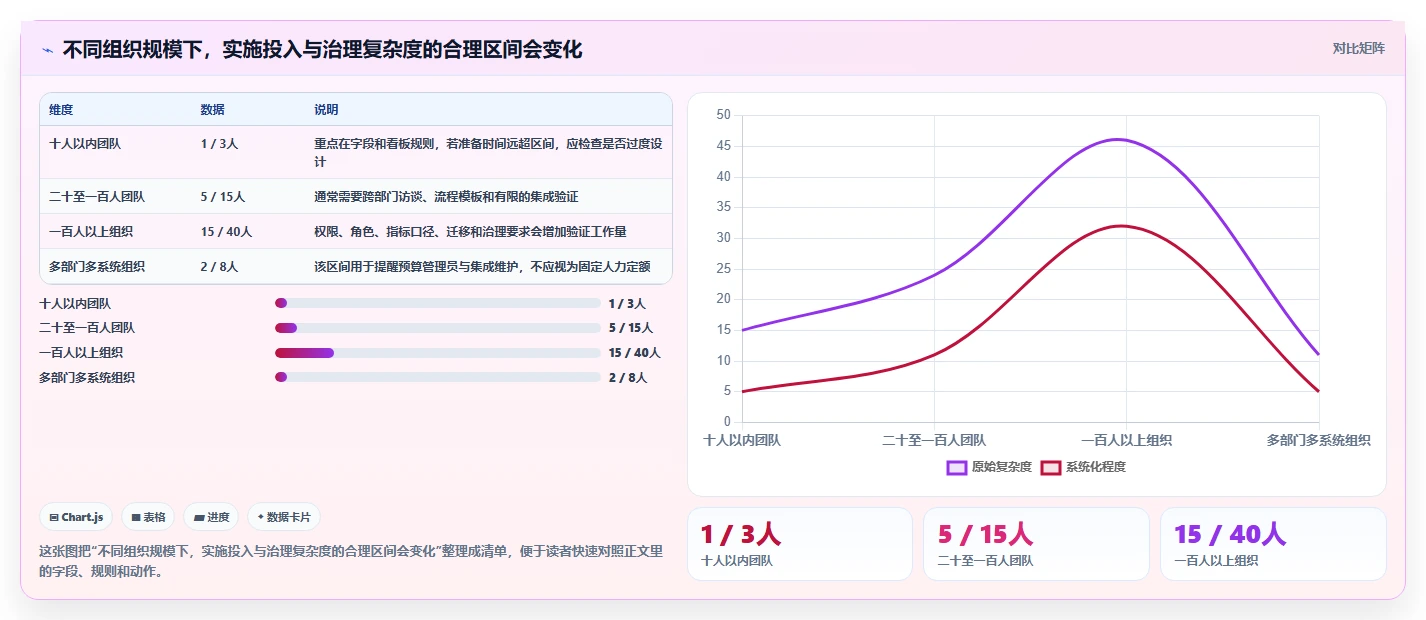
Task: Toggle 原始复杂度 legend swatch
Action: [x=956, y=467]
